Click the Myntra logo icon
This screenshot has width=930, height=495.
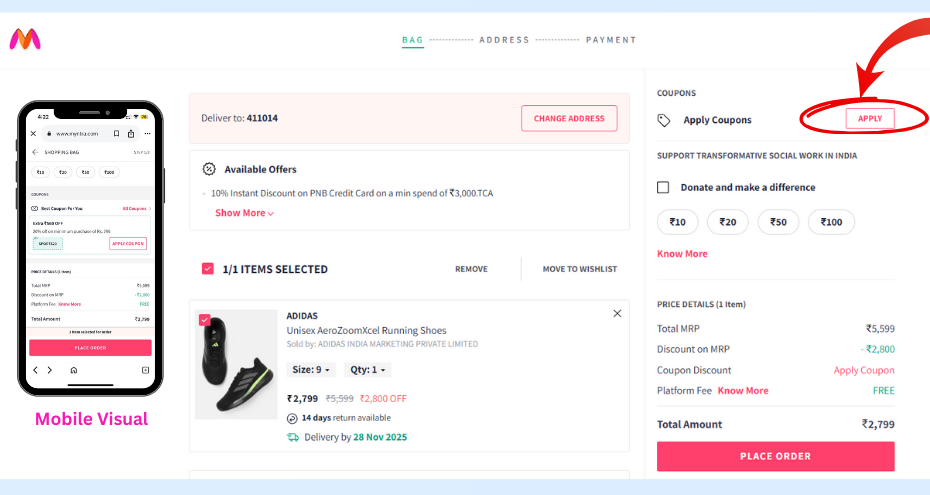(x=25, y=40)
